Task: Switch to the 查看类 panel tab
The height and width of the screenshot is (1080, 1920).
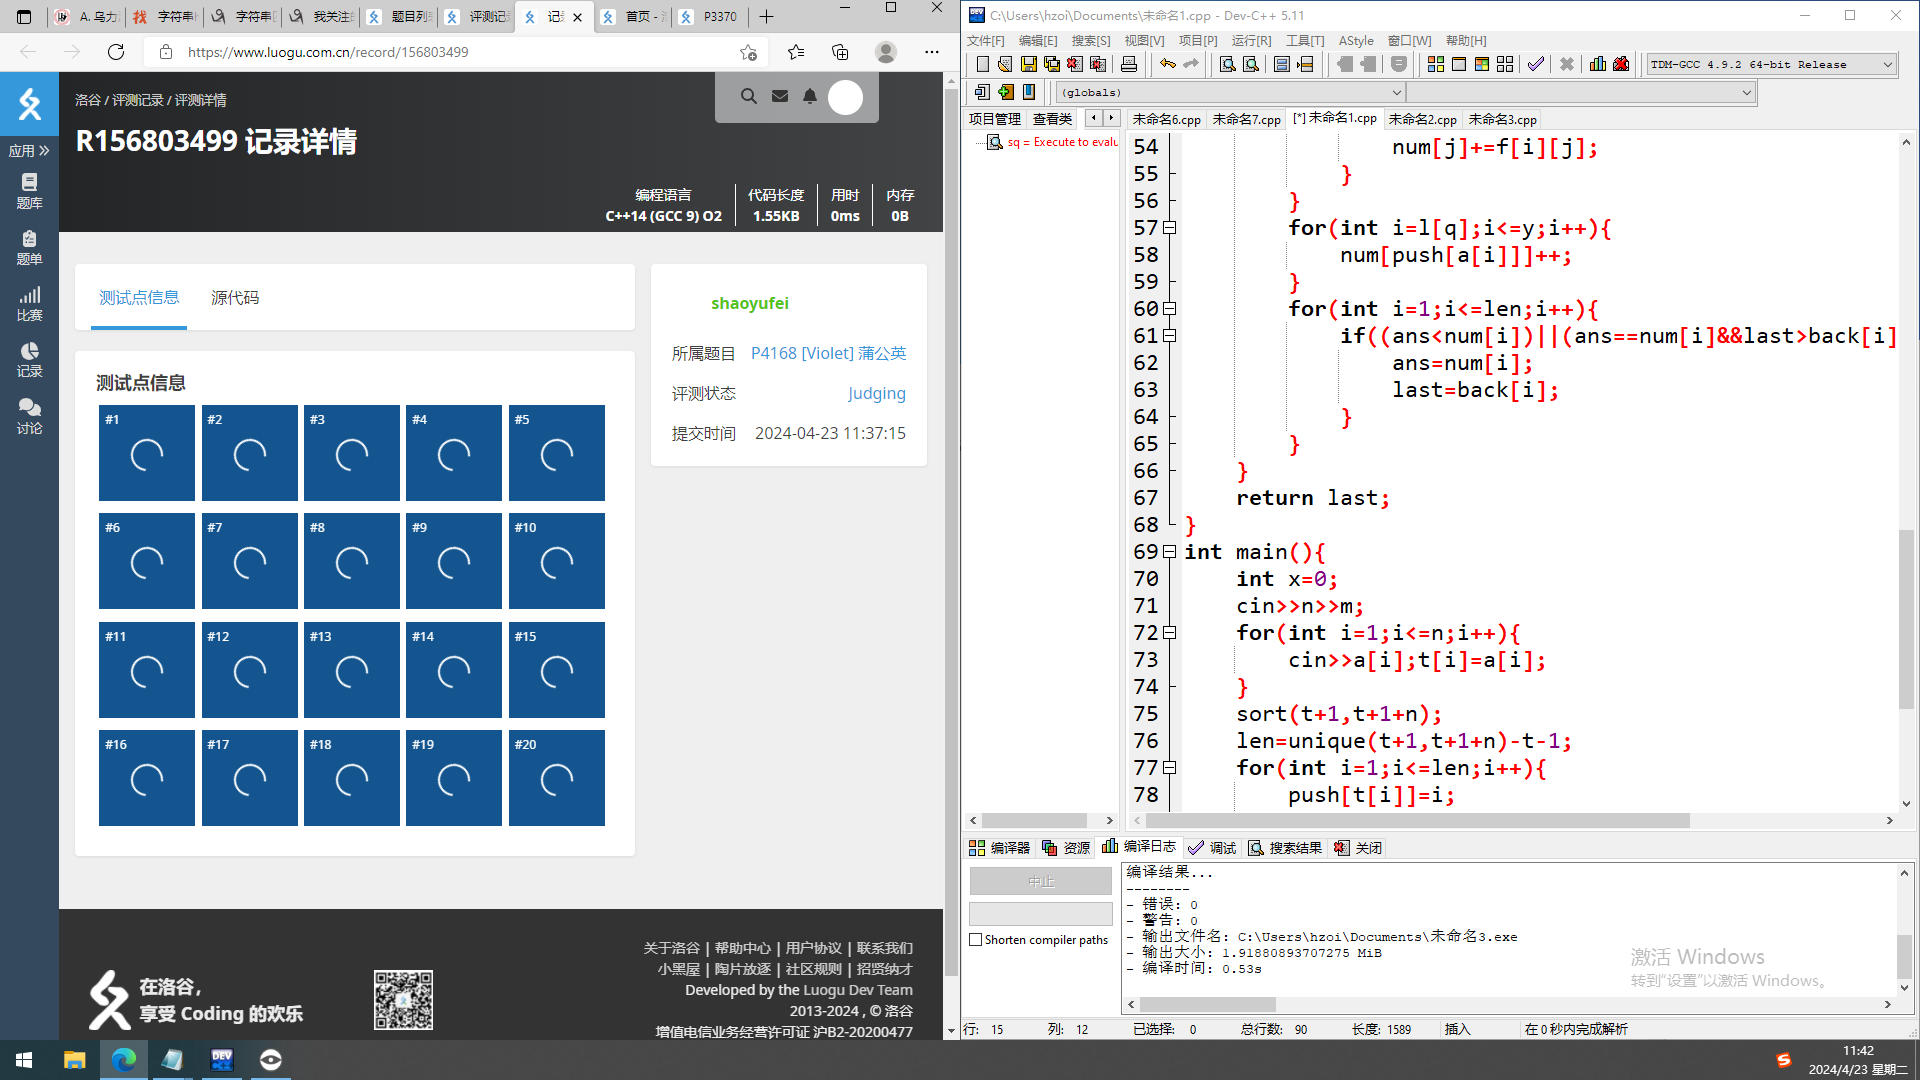Action: point(1052,119)
